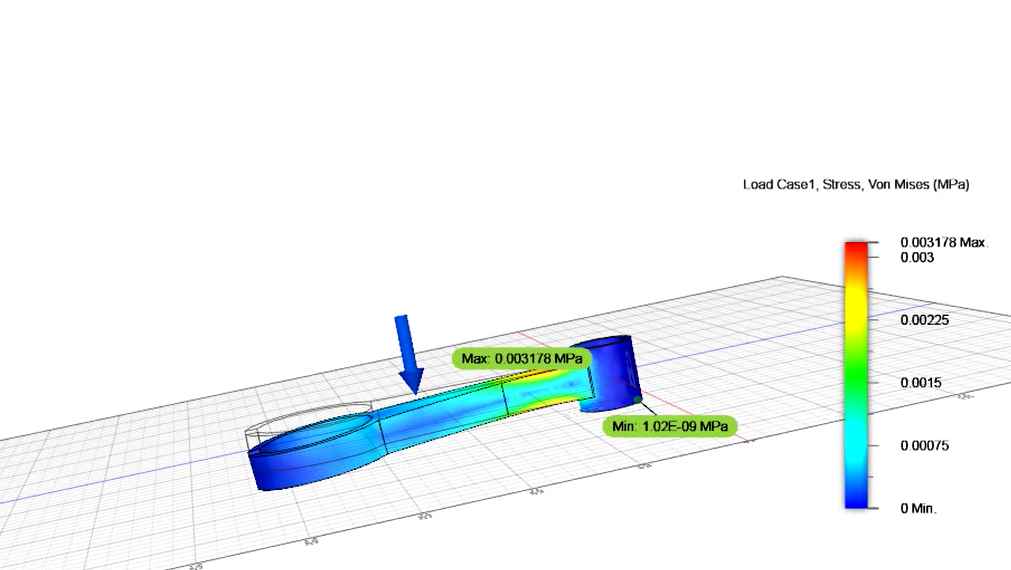
Task: Click the legend title Load Case1, Stress, Von Mises
Action: [x=856, y=184]
